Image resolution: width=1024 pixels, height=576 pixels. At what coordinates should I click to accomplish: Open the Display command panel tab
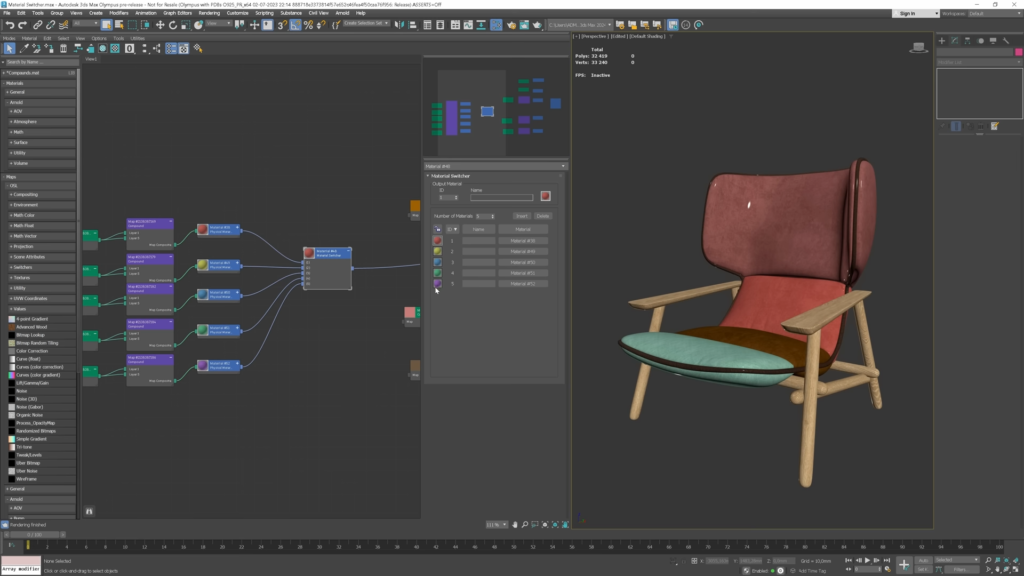(x=993, y=40)
